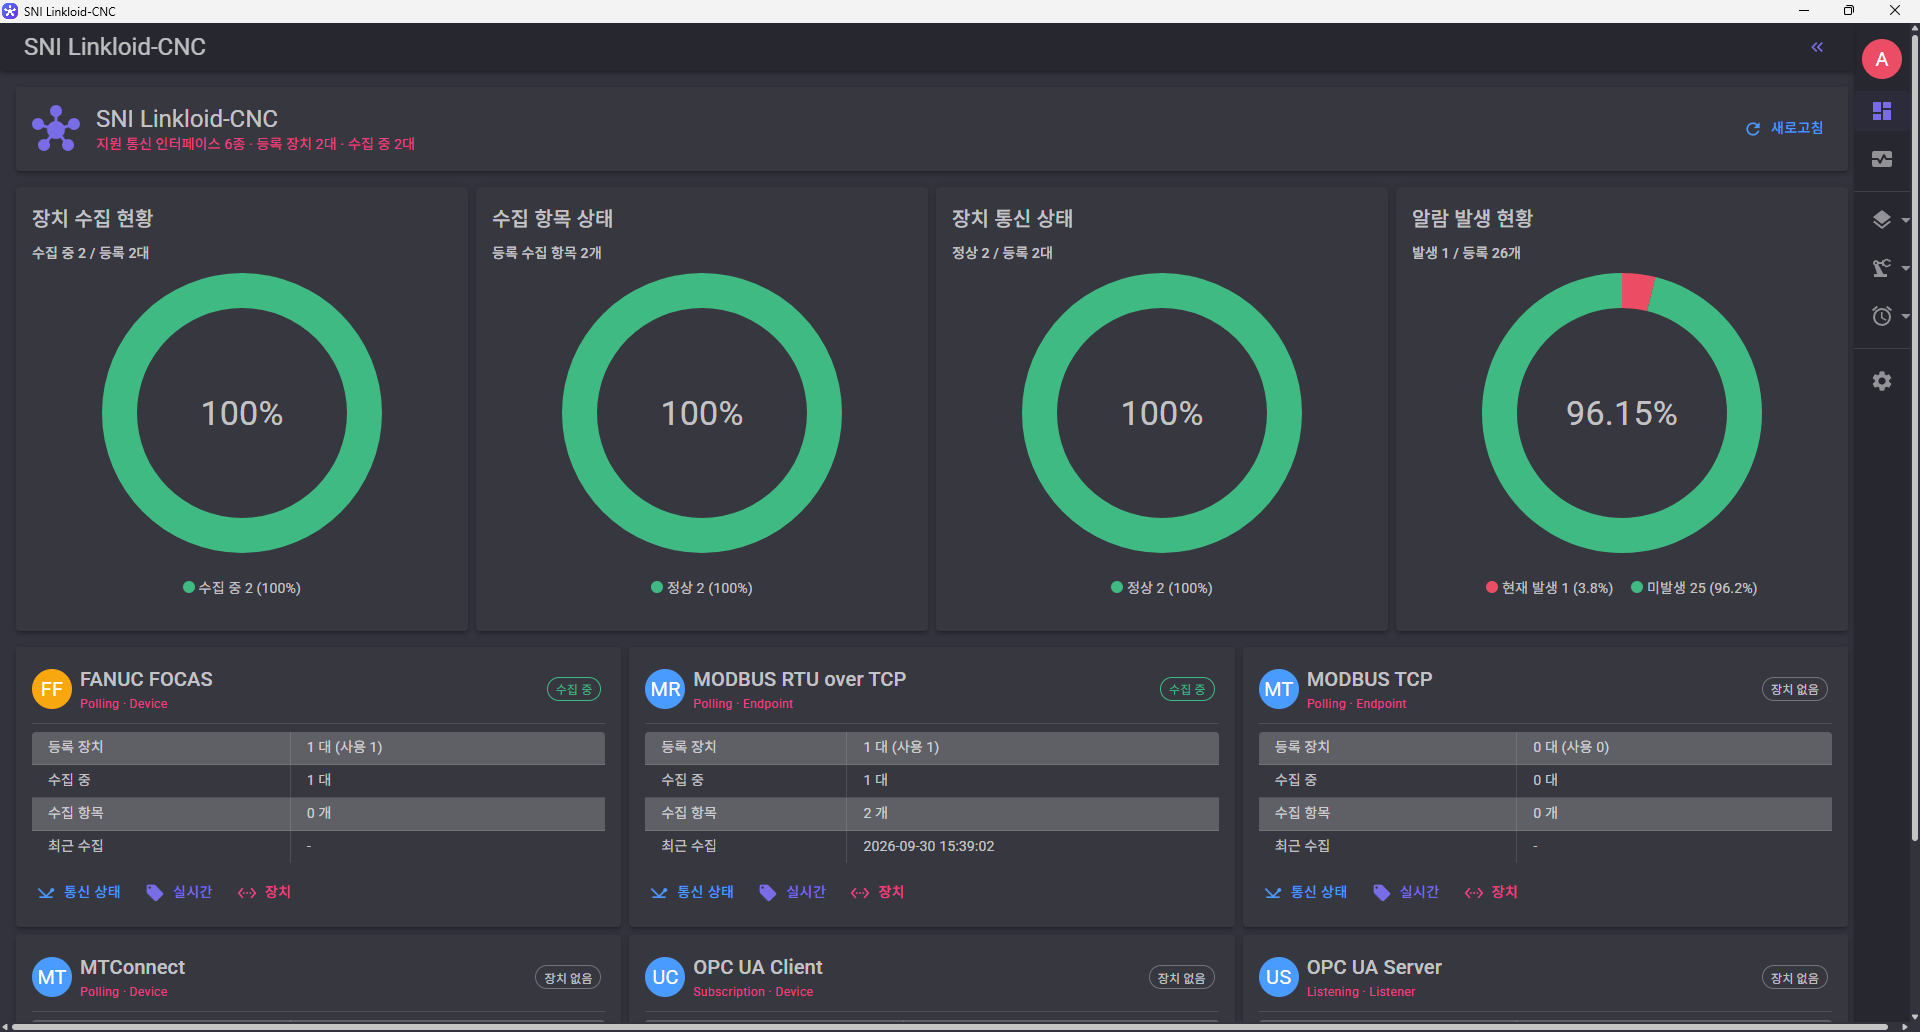Click 장치 없음 badge on OPC UA Client card
This screenshot has height=1032, width=1920.
[x=1182, y=978]
